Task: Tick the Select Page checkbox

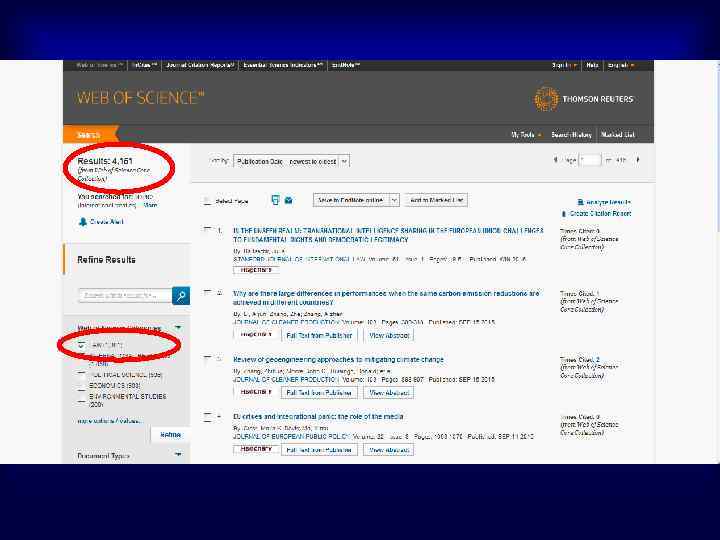Action: click(x=208, y=201)
